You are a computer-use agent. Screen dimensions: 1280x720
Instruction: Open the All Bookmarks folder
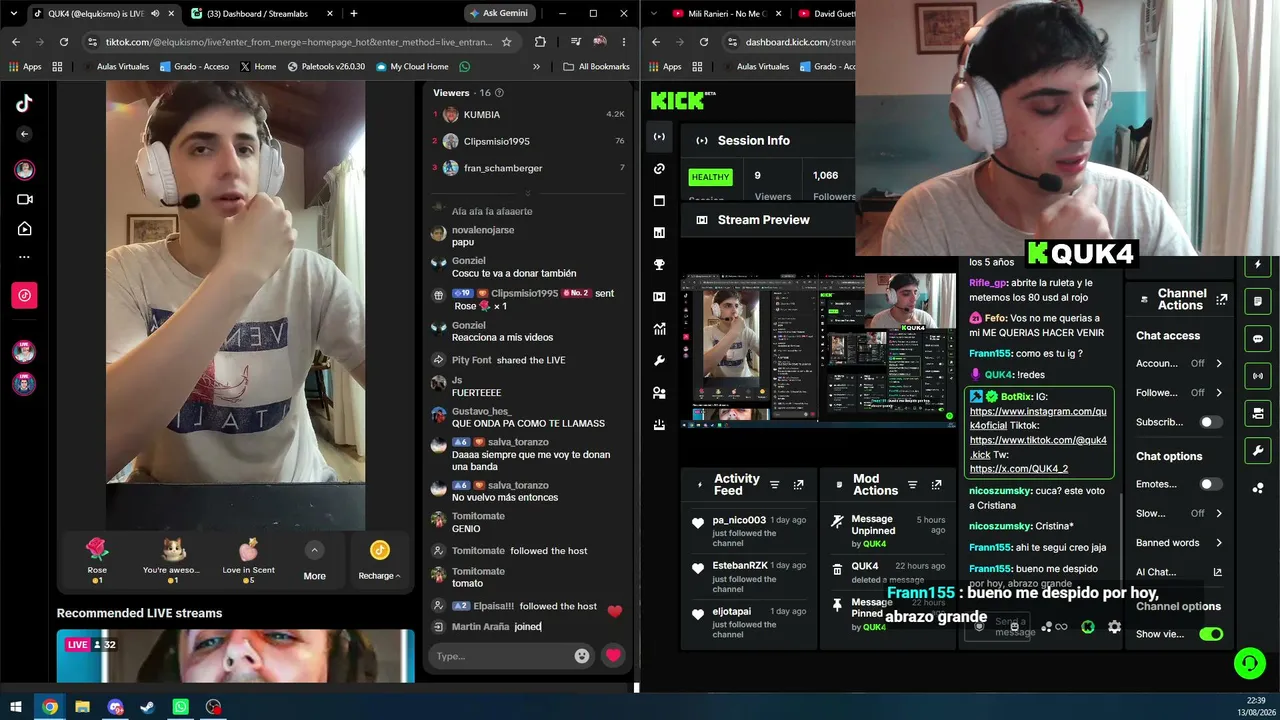pos(596,67)
